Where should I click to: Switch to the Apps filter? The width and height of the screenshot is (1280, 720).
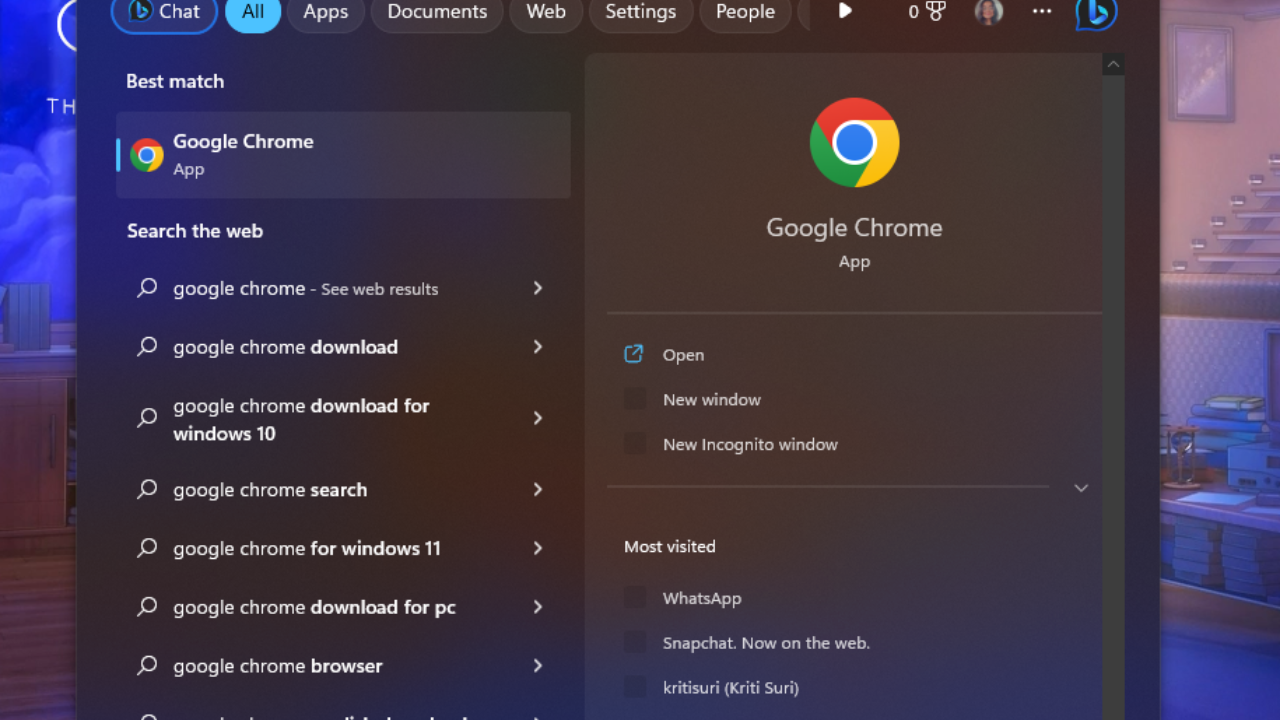(x=326, y=12)
